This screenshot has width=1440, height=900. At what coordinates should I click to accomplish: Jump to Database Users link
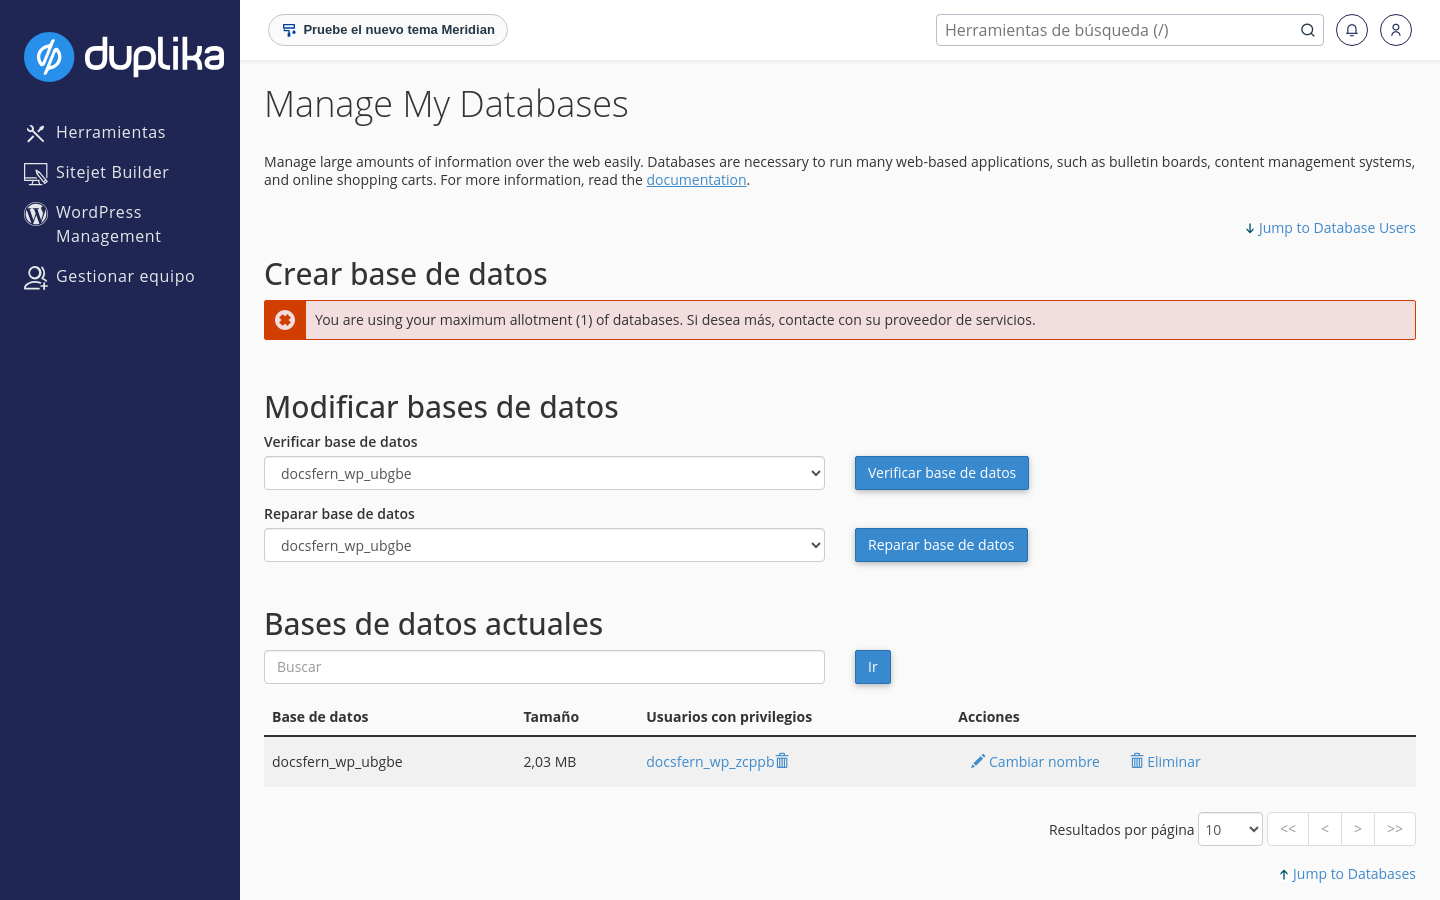coord(1330,228)
